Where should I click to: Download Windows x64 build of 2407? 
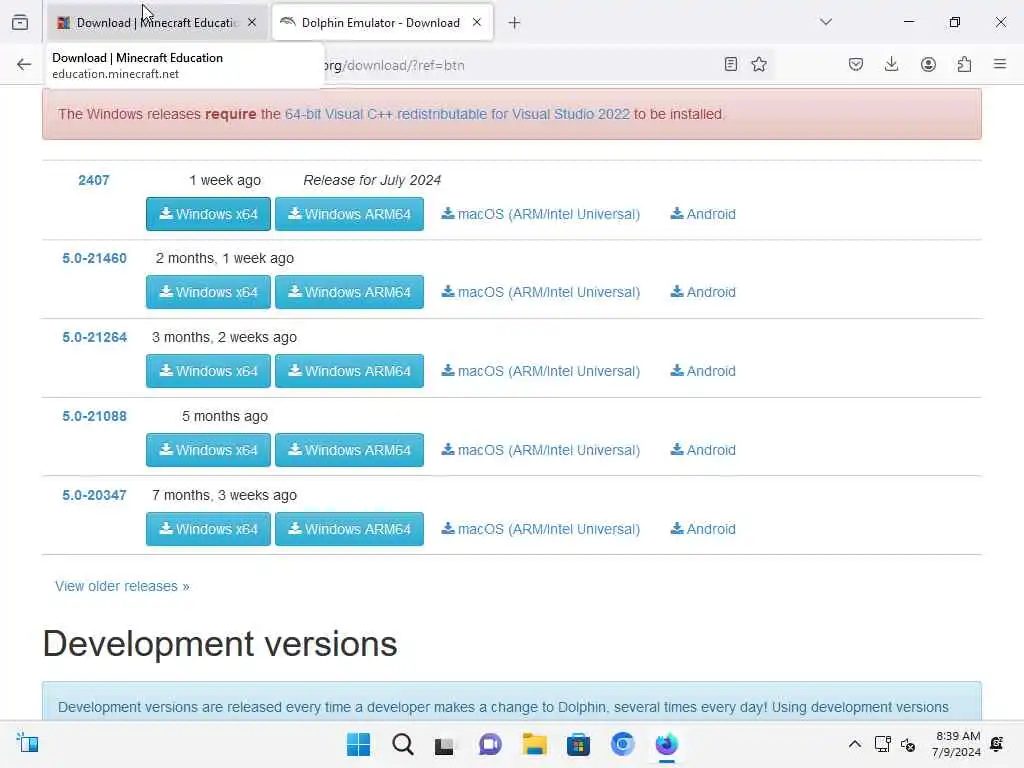[x=208, y=214]
